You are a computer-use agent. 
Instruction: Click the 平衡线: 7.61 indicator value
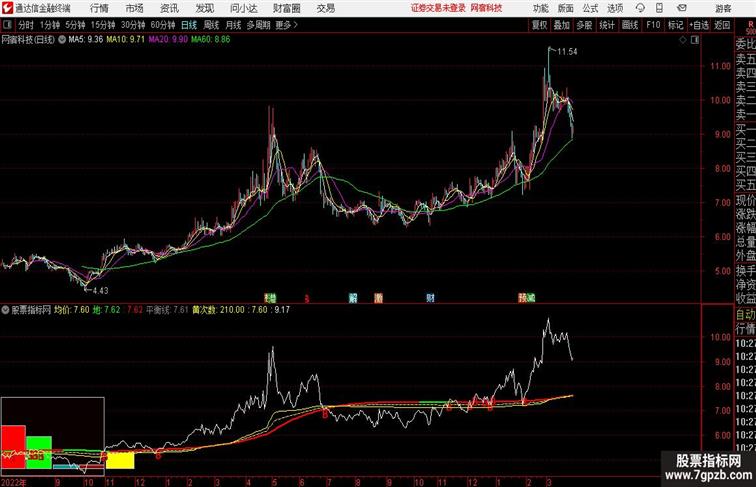(x=167, y=310)
